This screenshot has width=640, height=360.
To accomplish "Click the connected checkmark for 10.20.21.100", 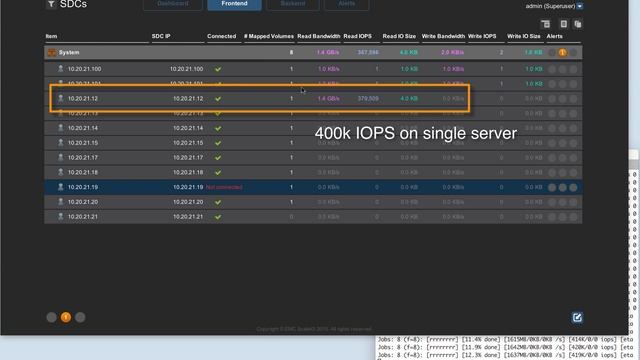I will 218,69.
